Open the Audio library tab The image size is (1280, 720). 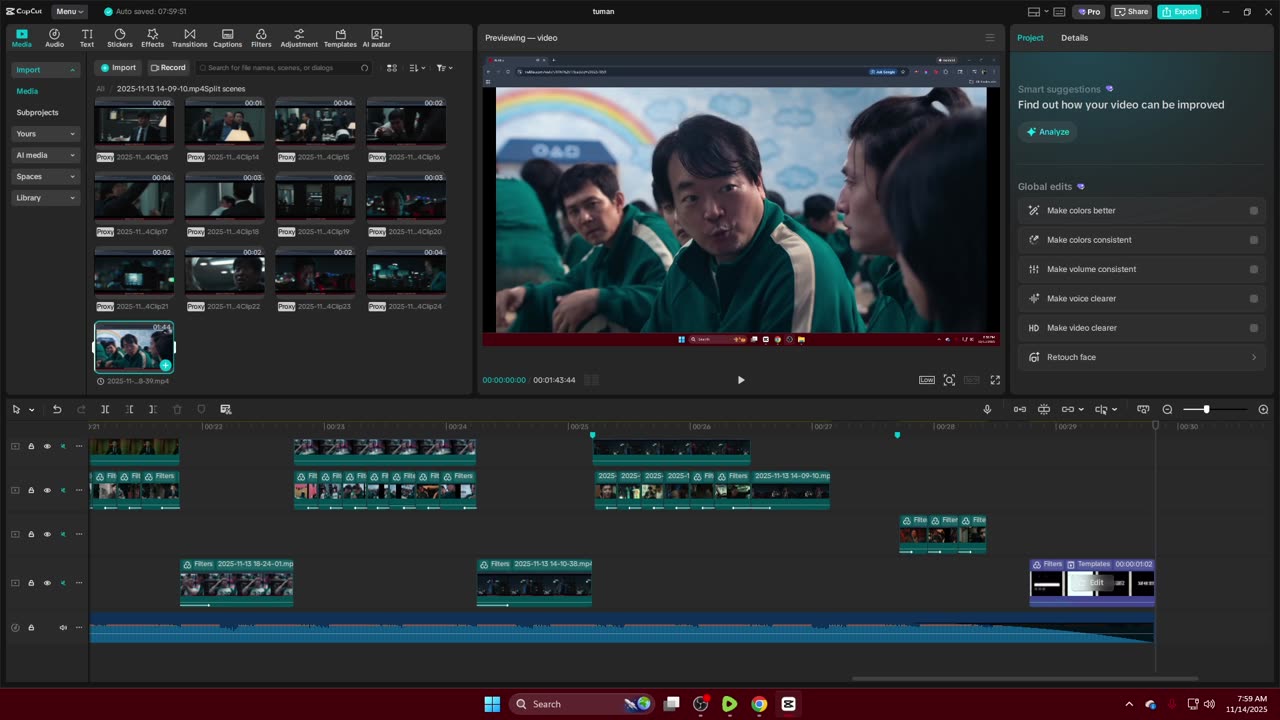click(54, 38)
